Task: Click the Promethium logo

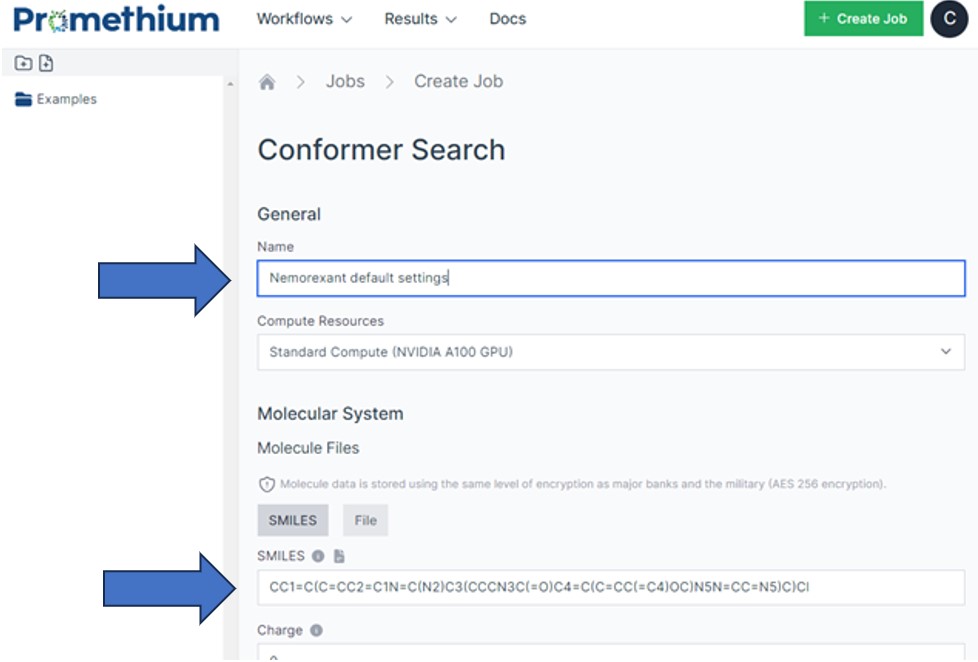Action: click(x=117, y=19)
